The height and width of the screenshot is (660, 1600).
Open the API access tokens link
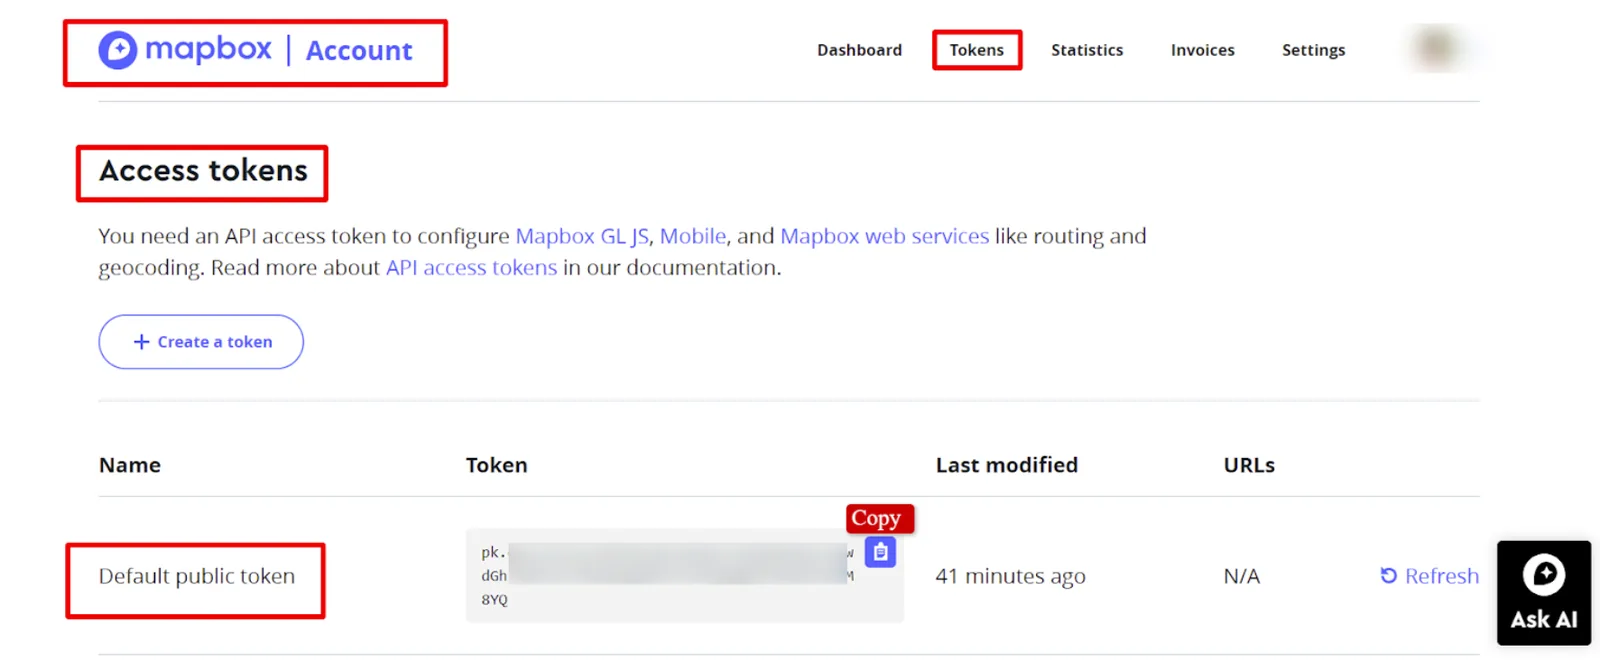(x=471, y=267)
